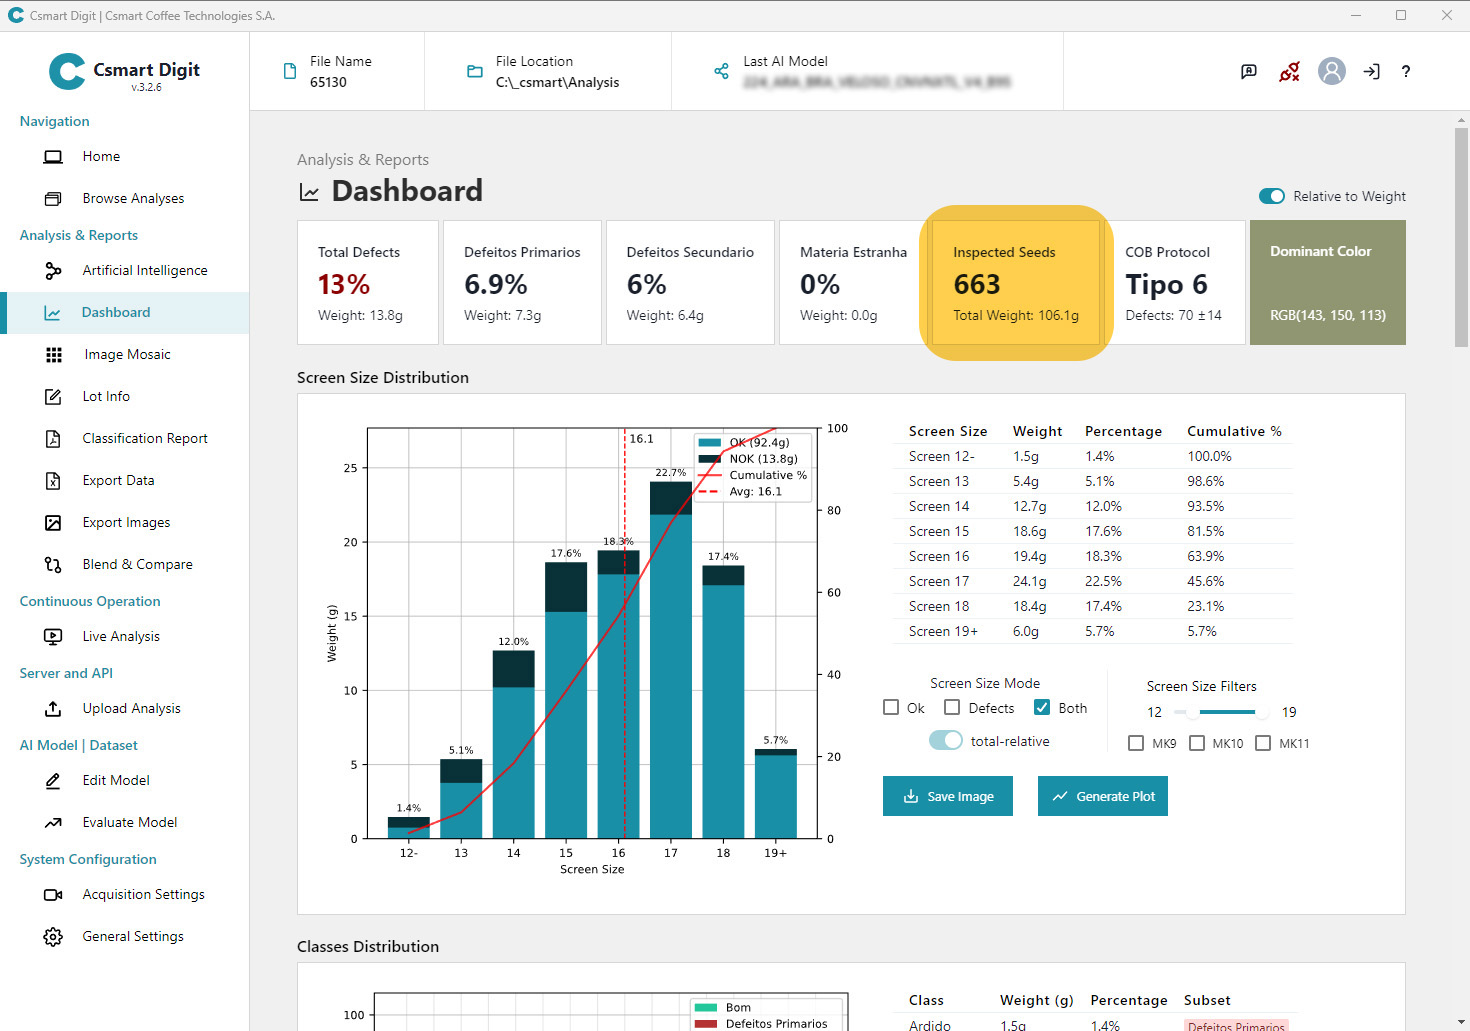Click the Screen Size Filters range slider
1470x1031 pixels.
pos(1226,712)
